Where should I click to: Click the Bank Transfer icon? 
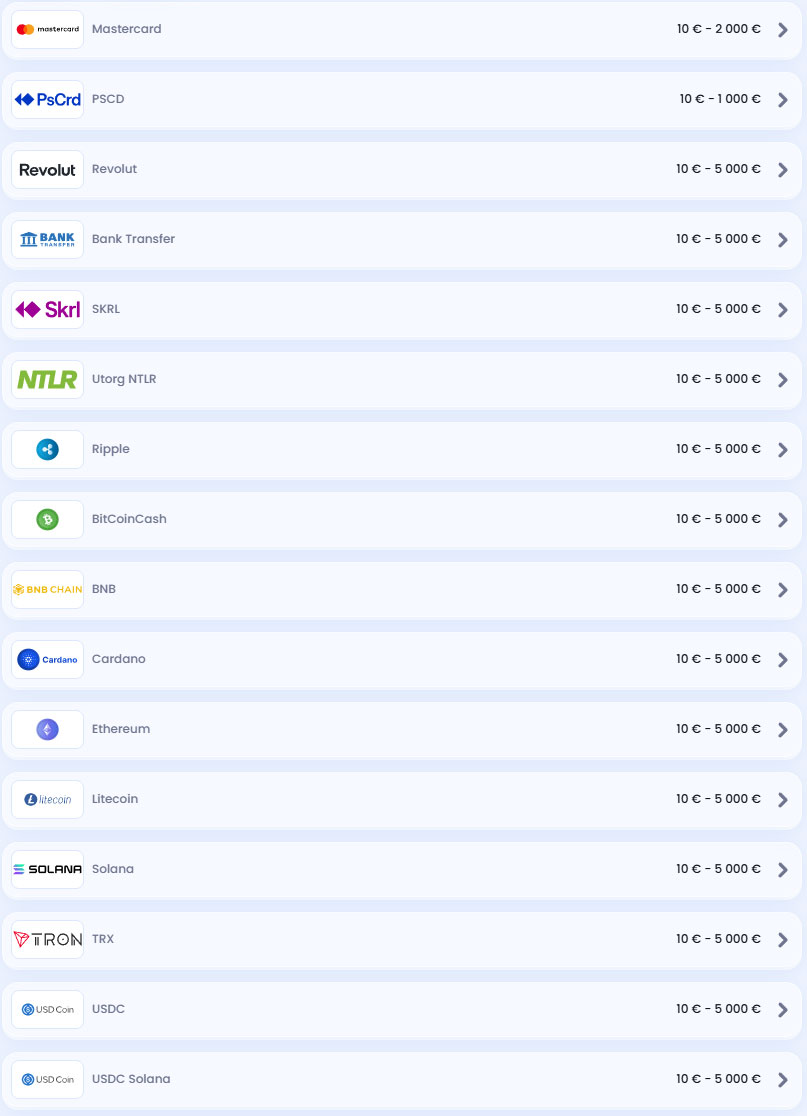(x=47, y=239)
